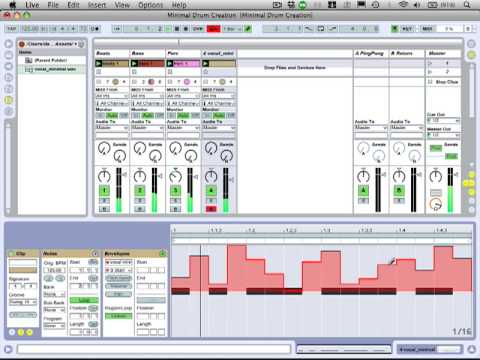Toggle the Info View triangle at bottom left
The image size is (480, 360).
pos(8,349)
